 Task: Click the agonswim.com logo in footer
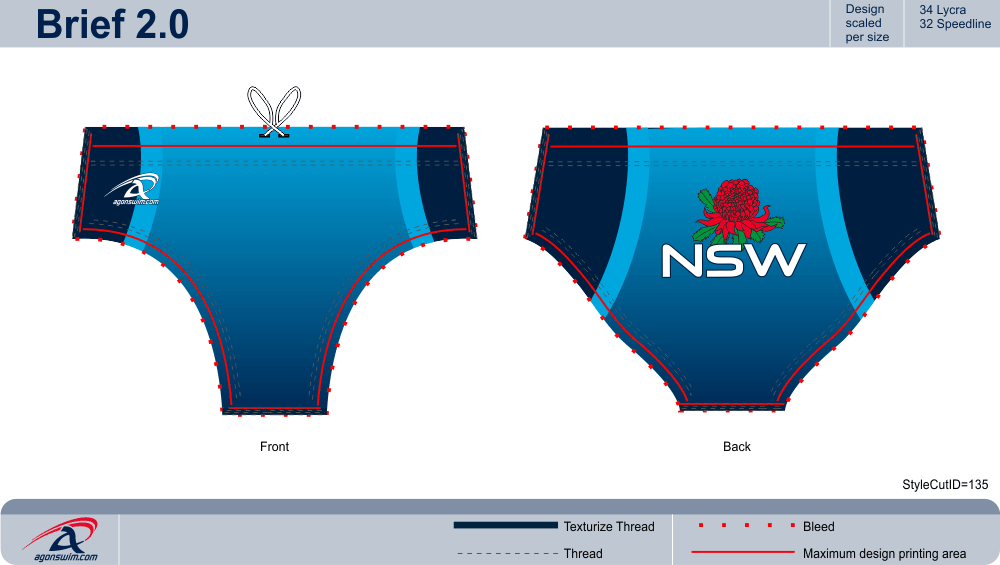[61, 539]
